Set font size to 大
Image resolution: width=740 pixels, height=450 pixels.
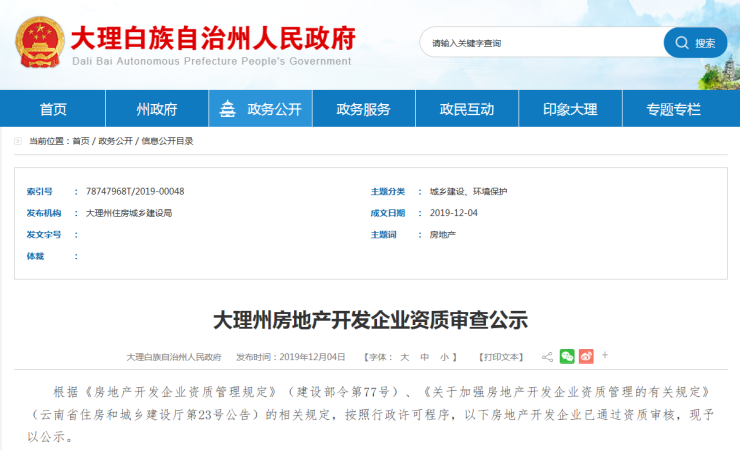click(x=404, y=357)
